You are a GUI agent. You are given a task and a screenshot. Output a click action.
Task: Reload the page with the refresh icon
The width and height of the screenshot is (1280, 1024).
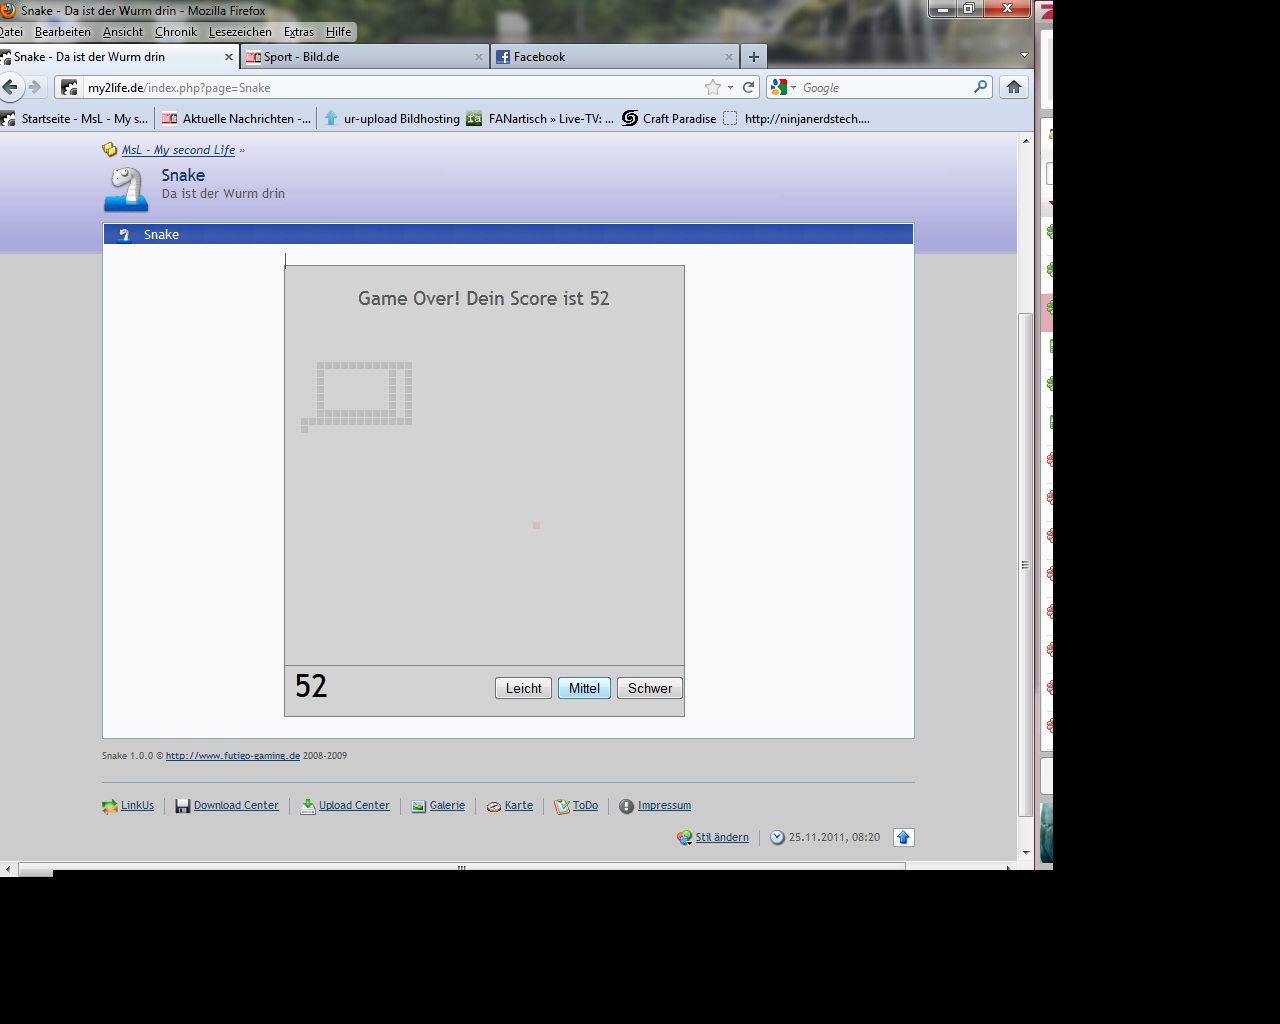click(748, 87)
